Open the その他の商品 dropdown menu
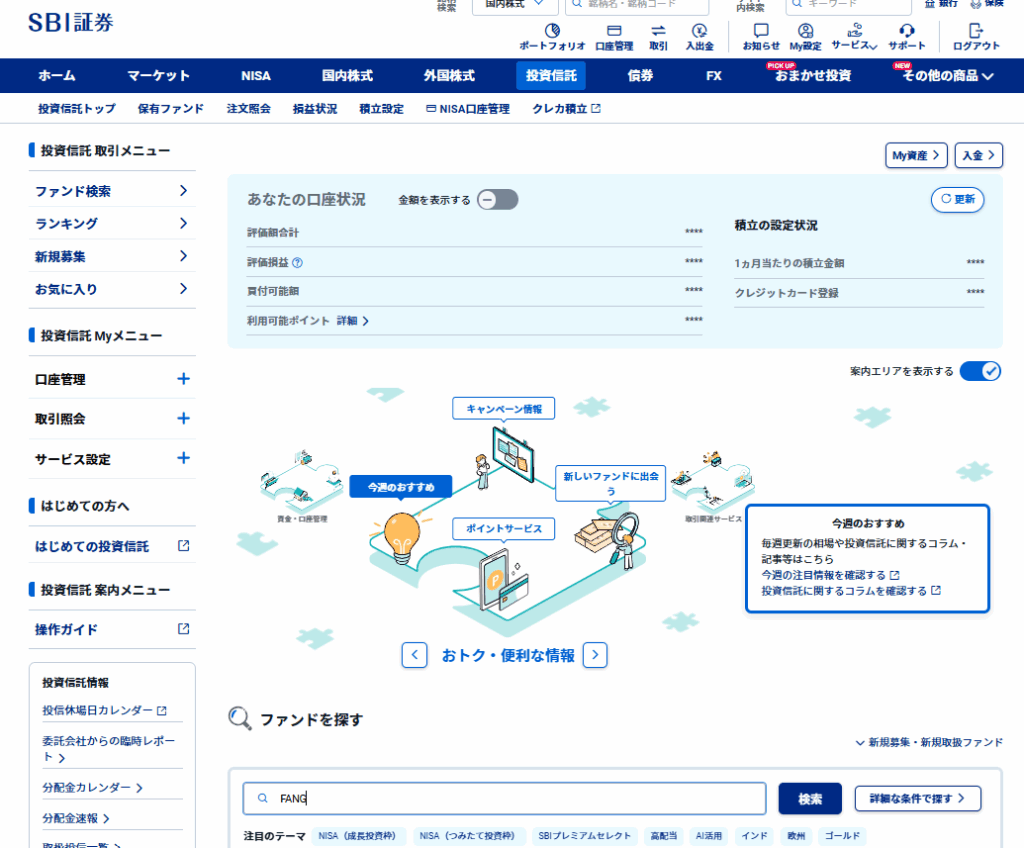1024x848 pixels. click(x=948, y=76)
